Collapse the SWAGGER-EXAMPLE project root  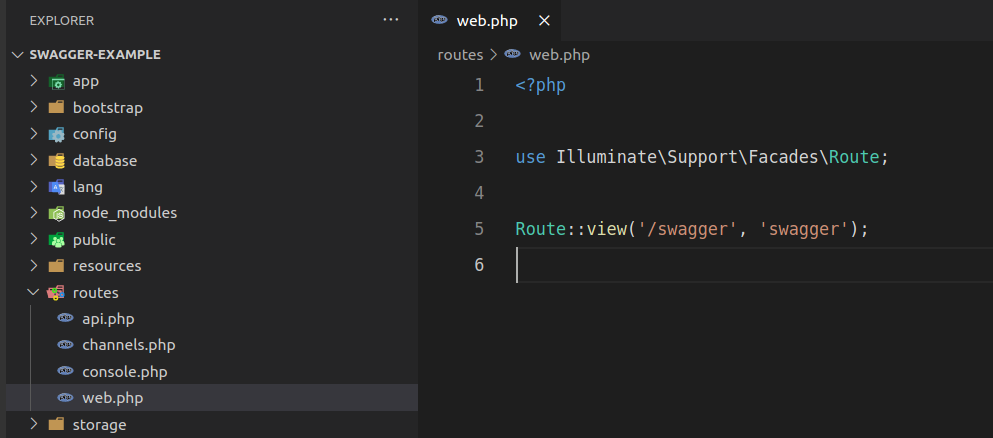click(x=17, y=55)
